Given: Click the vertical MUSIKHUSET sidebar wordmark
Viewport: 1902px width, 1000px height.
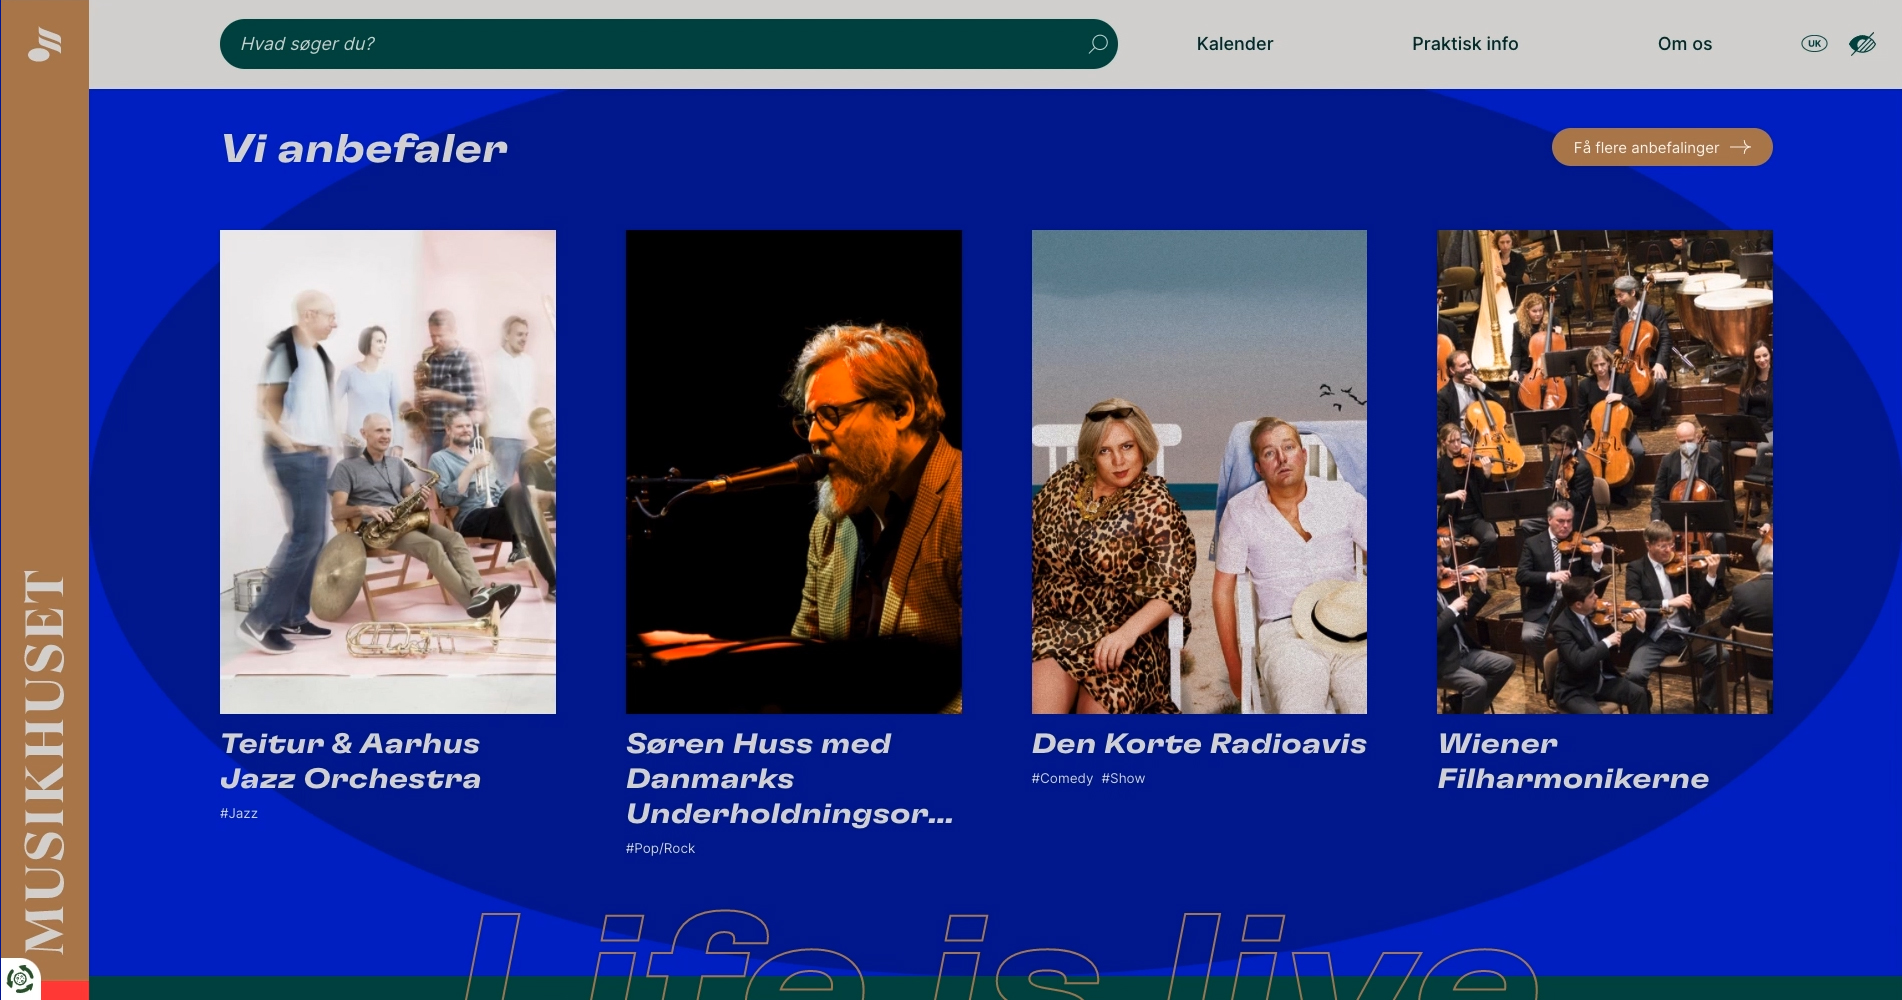Looking at the screenshot, I should point(45,762).
